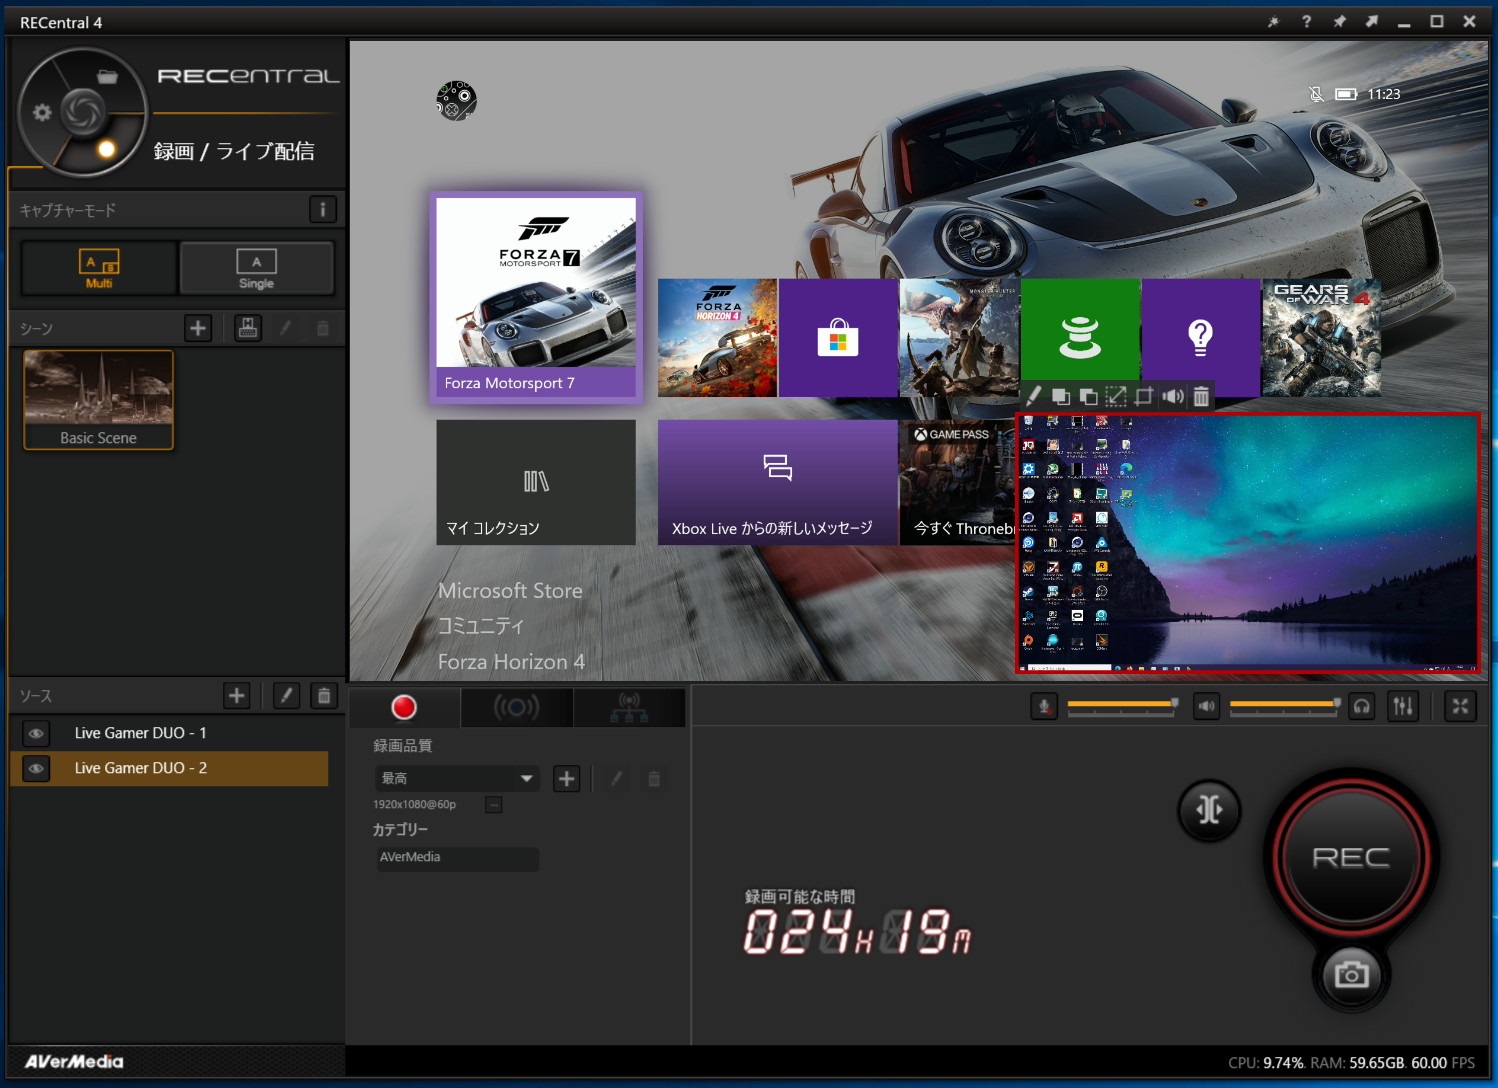Open the capture mode info button
Viewport: 1498px width, 1088px height.
322,210
